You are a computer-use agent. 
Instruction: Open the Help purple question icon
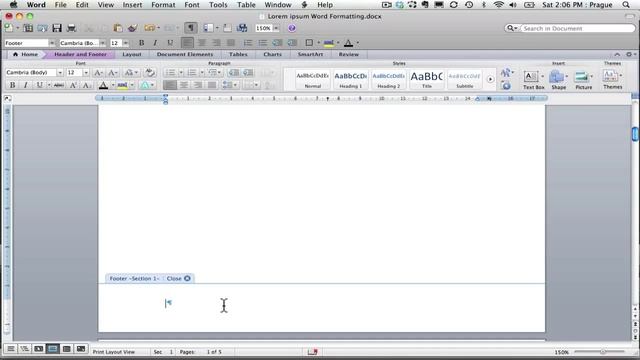point(291,28)
